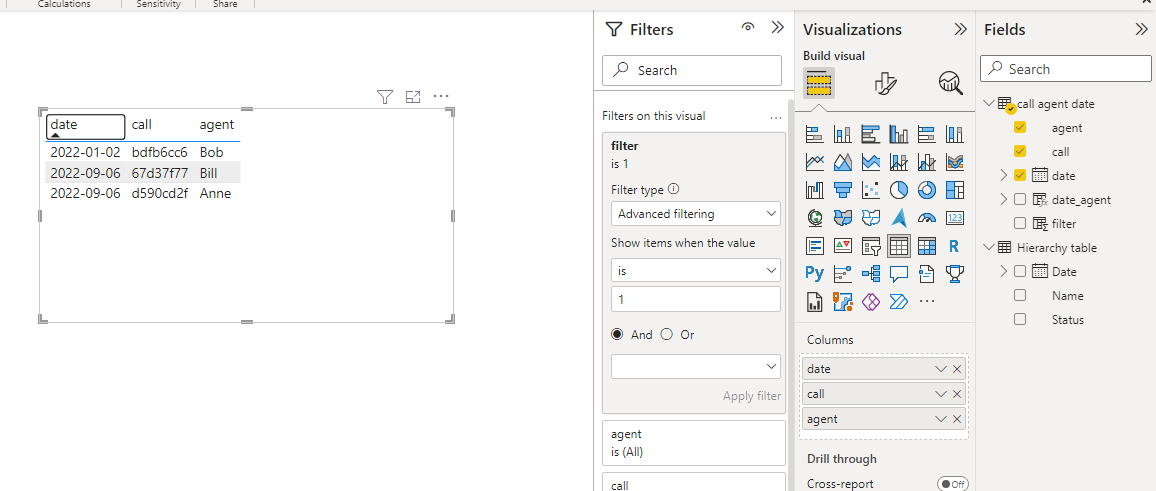
Task: Select the Azure Map arrow icon
Action: click(898, 217)
